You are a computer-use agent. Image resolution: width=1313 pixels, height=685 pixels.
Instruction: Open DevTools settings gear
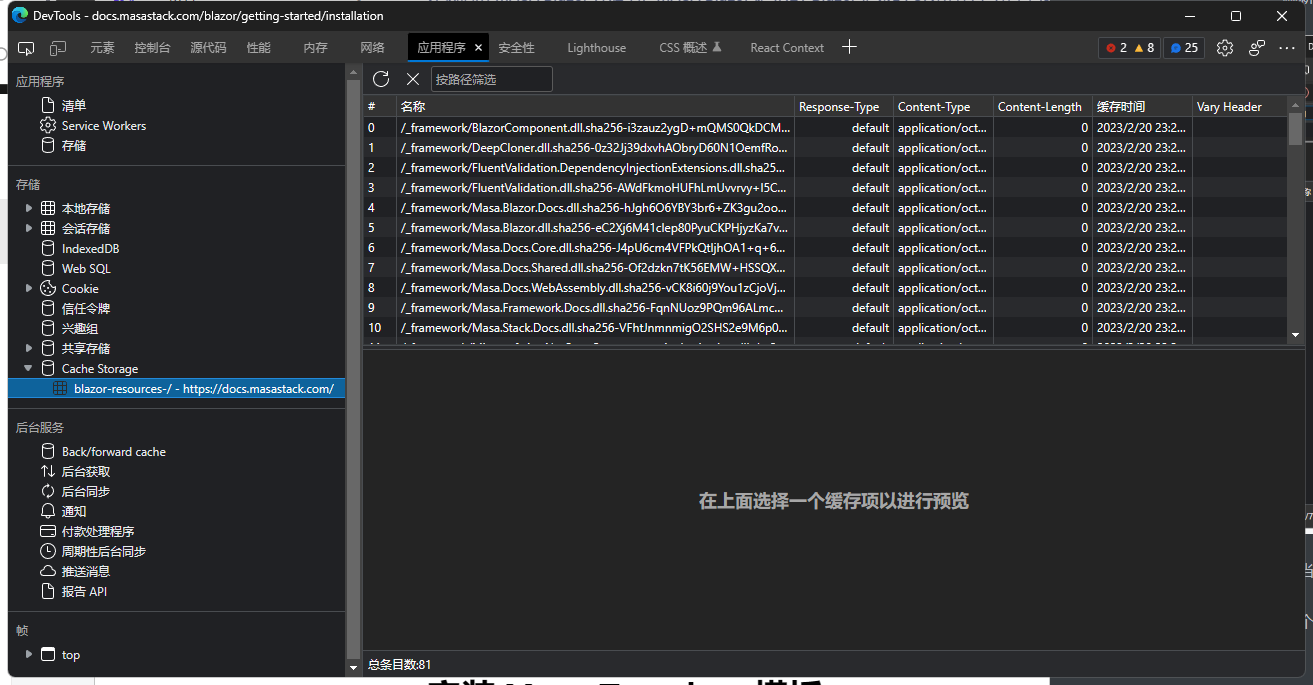pyautogui.click(x=1225, y=47)
